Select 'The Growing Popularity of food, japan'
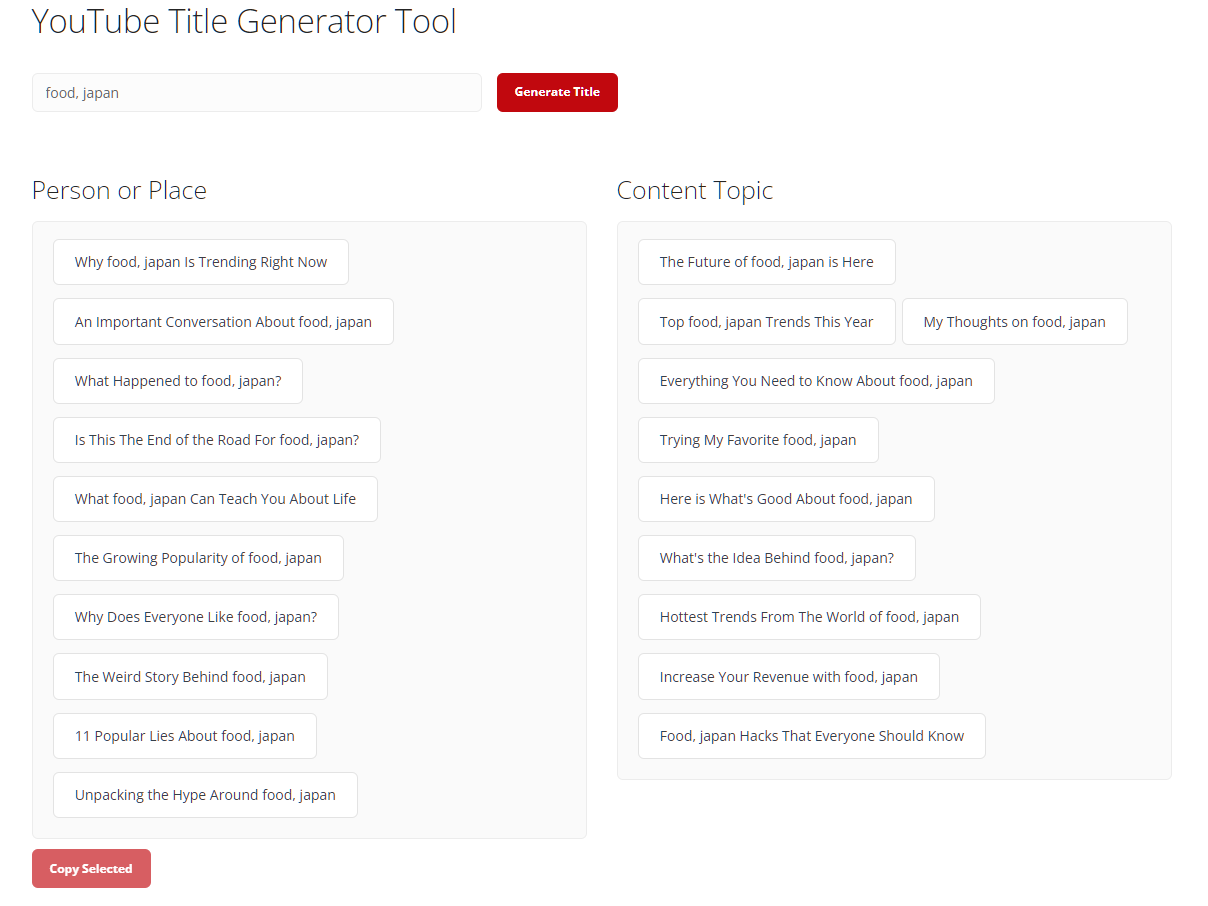This screenshot has height=906, width=1208. point(198,558)
